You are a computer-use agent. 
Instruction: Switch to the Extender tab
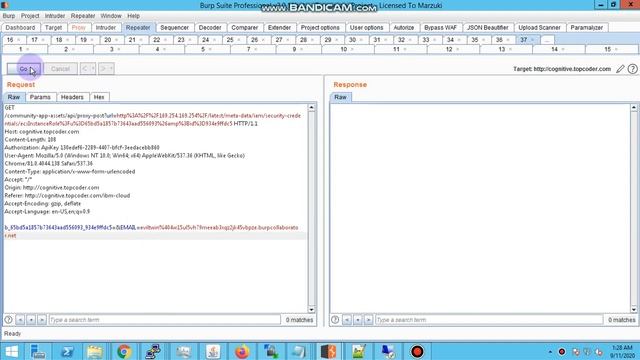[279, 27]
